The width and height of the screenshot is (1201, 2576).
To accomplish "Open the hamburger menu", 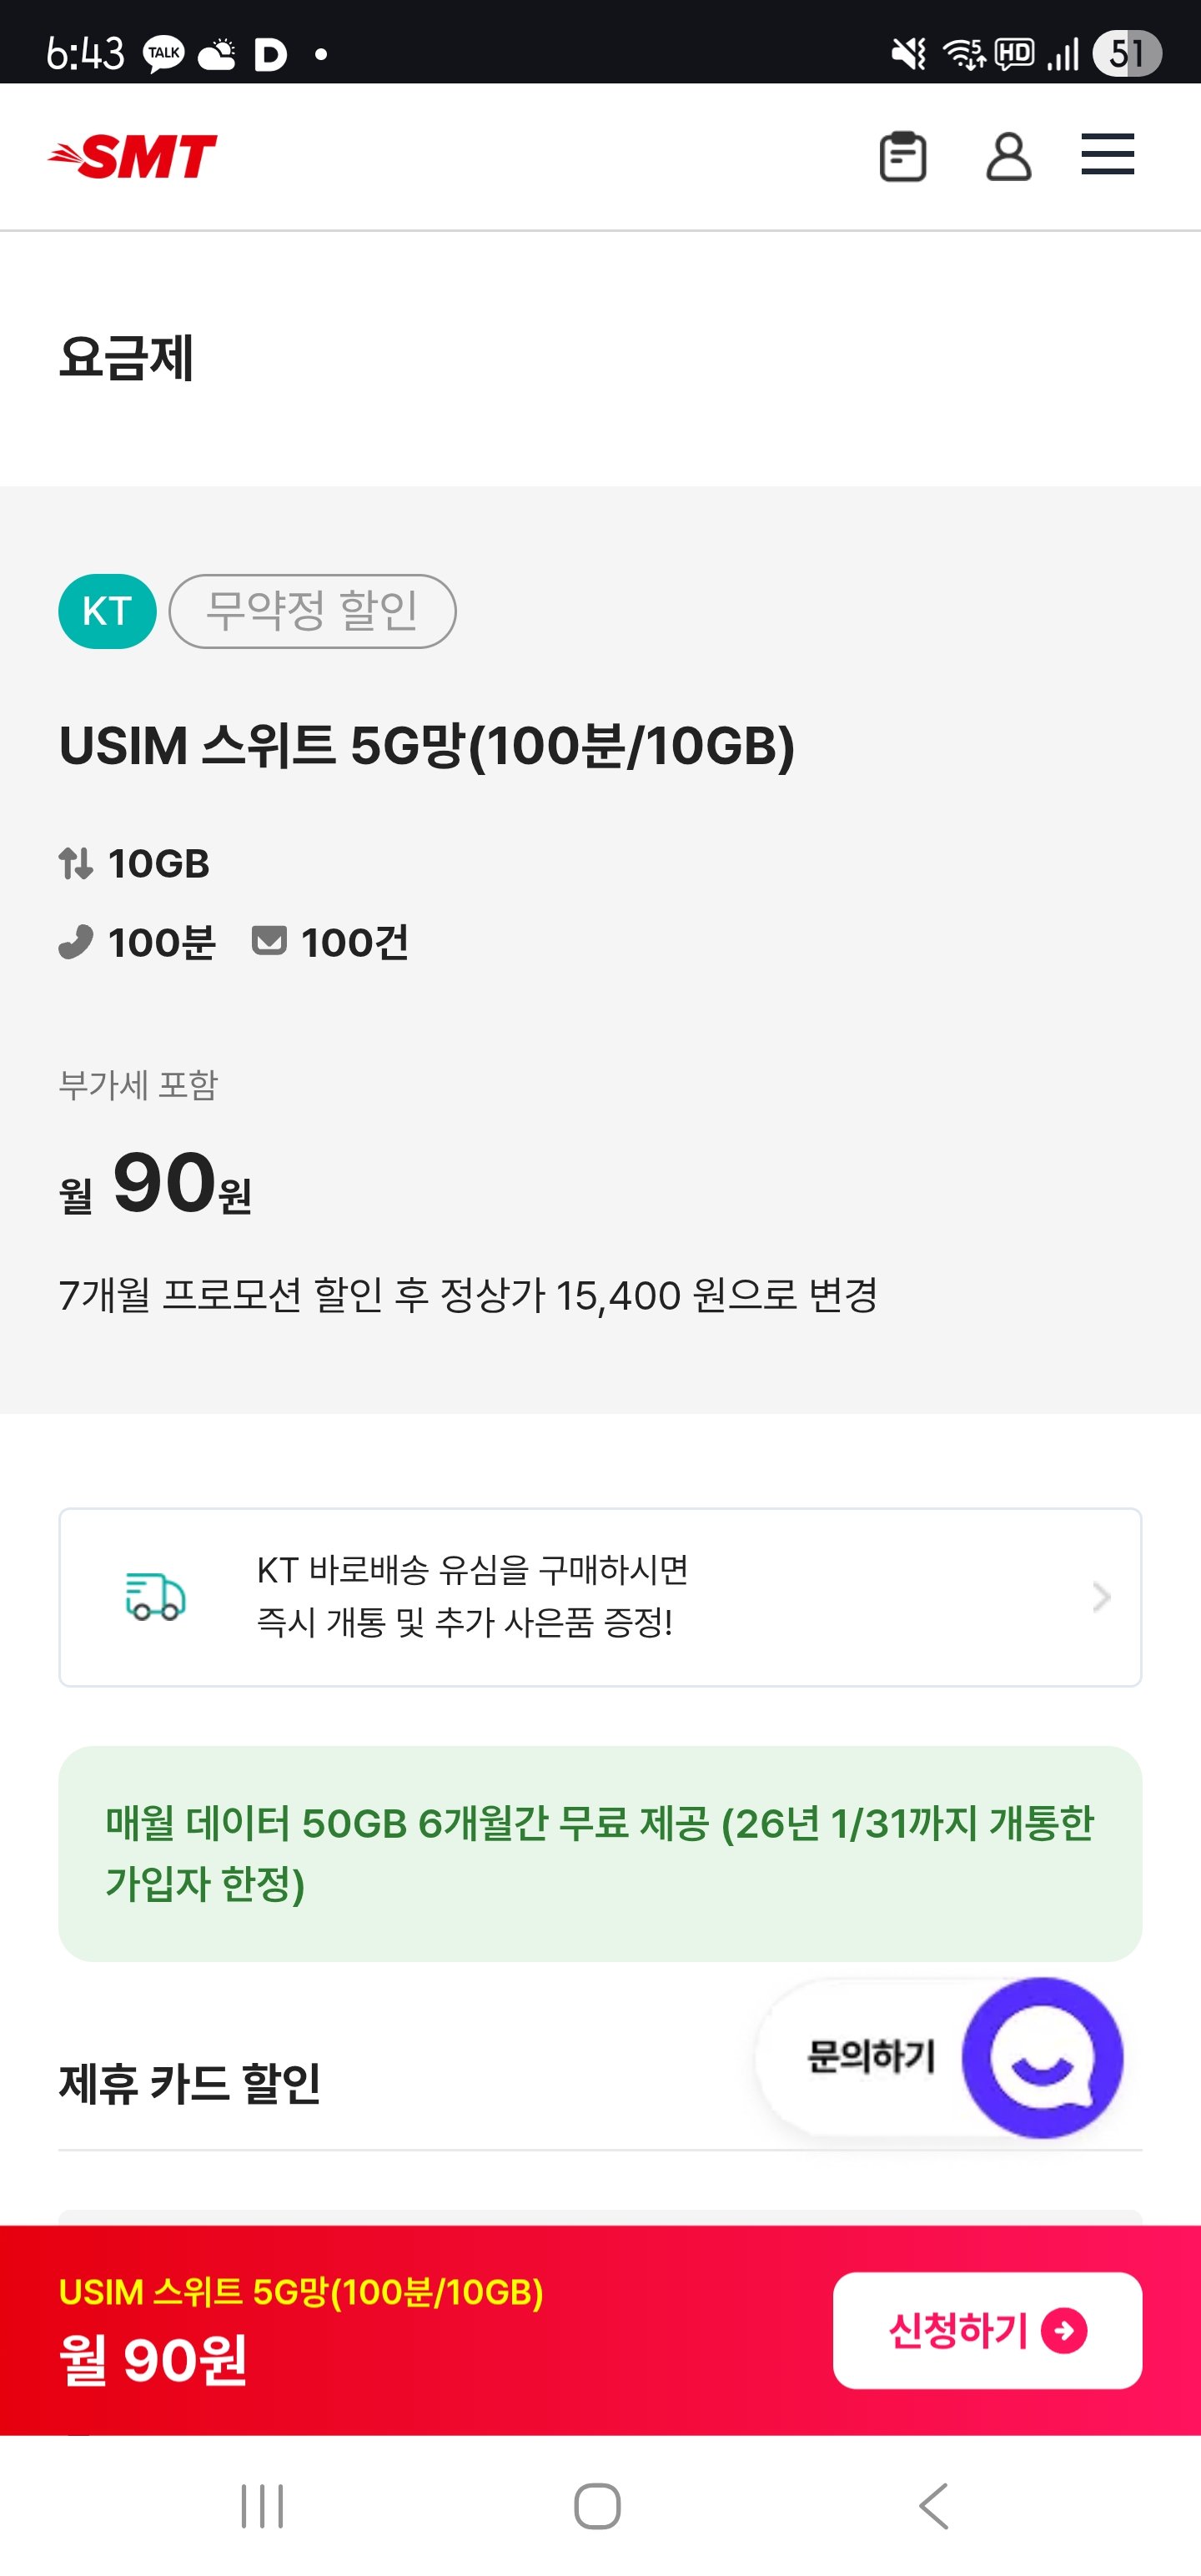I will click(1107, 155).
